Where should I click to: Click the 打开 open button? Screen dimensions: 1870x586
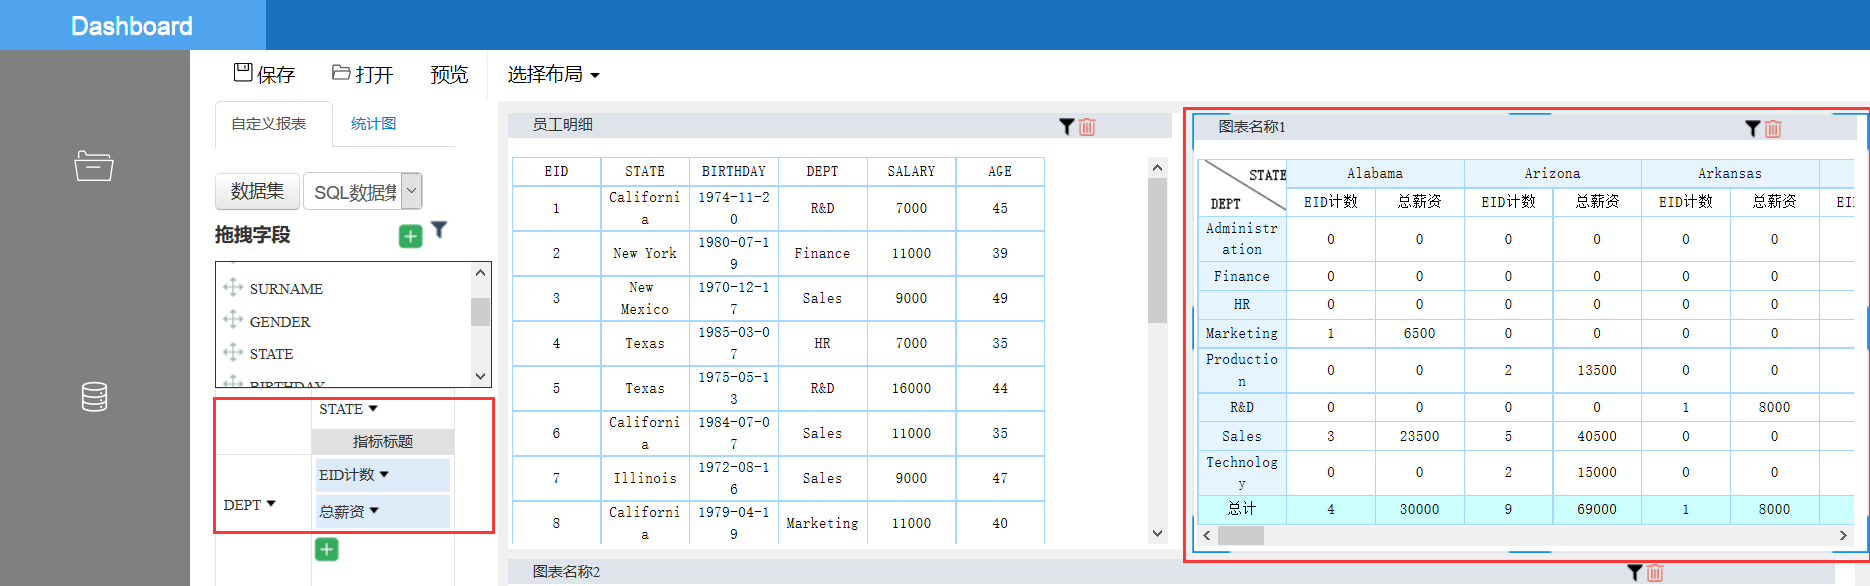click(x=362, y=74)
